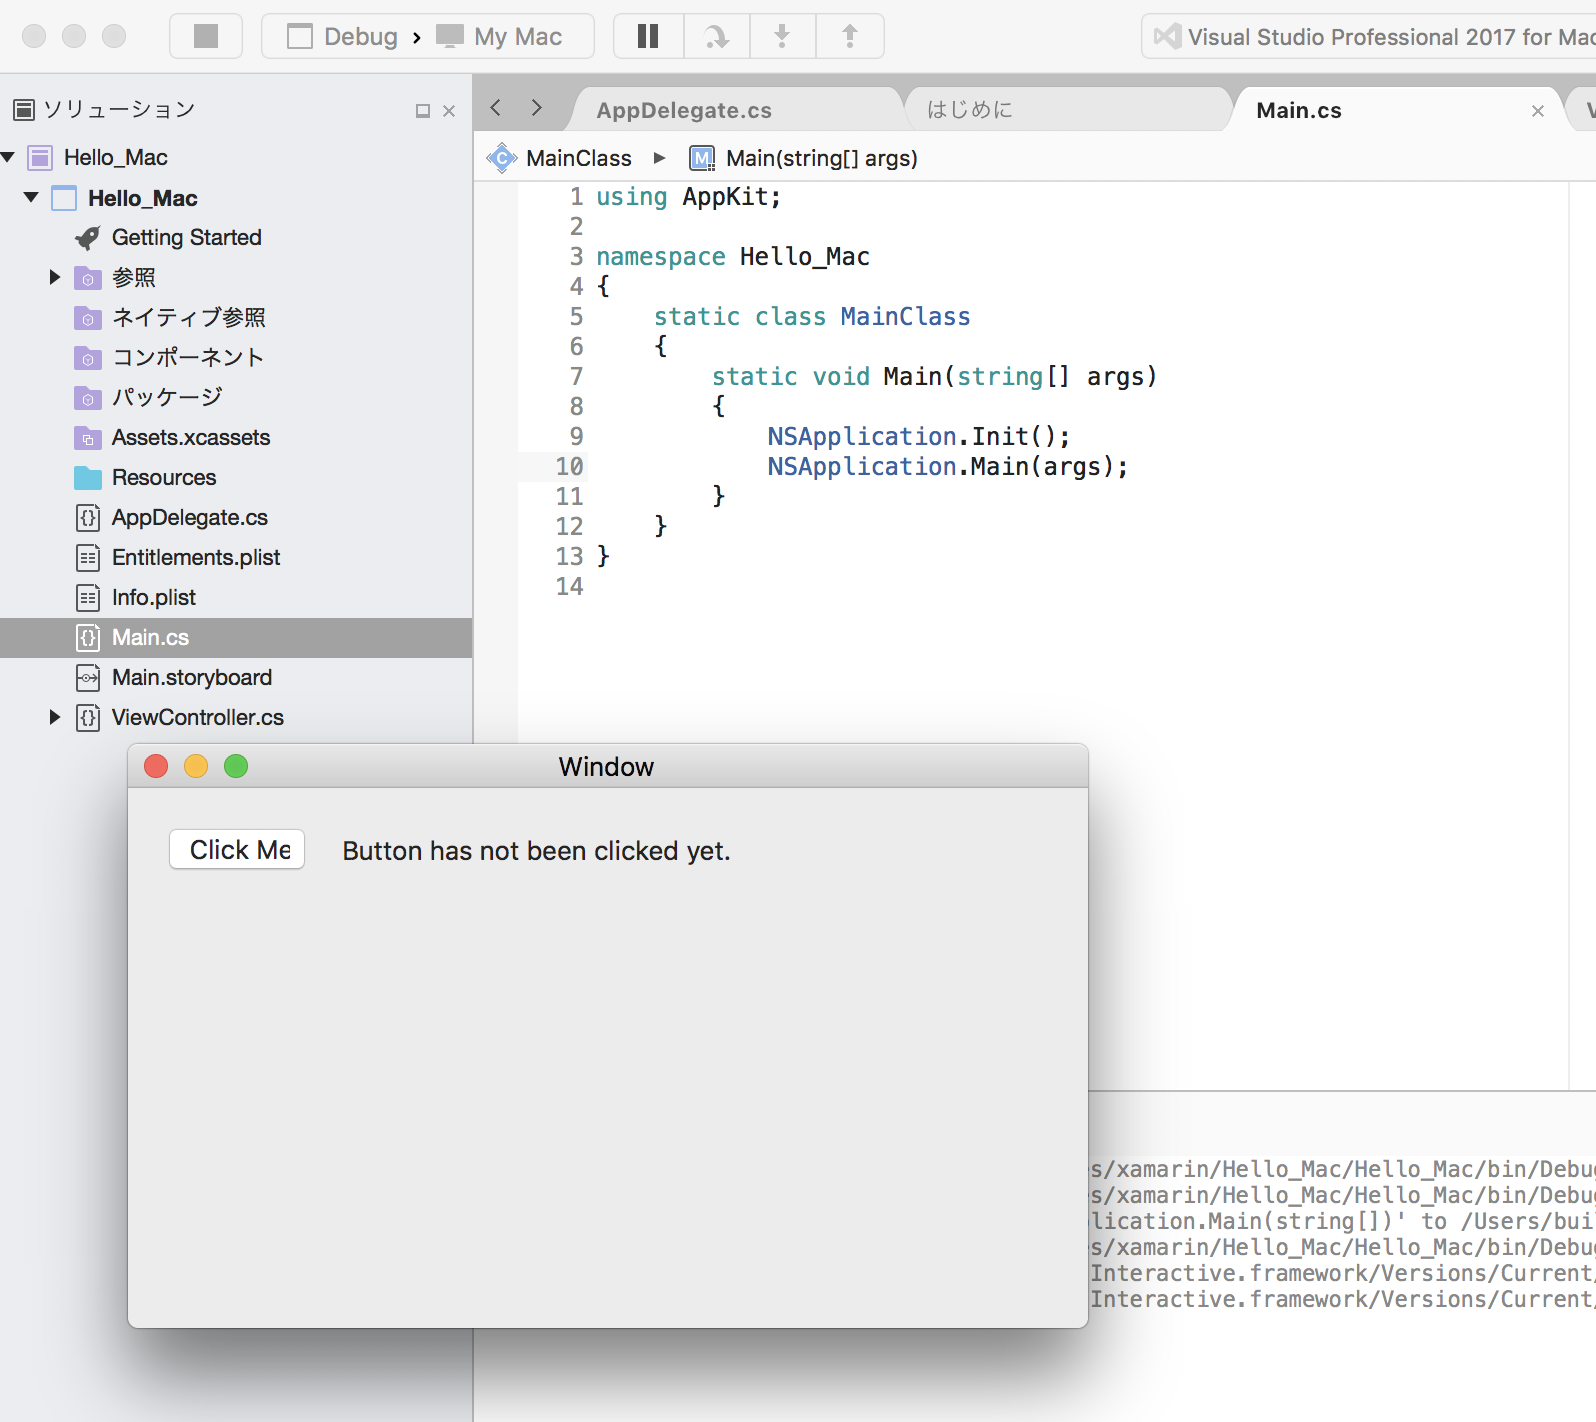
Task: Click the ViewController.cs file icon
Action: [88, 718]
